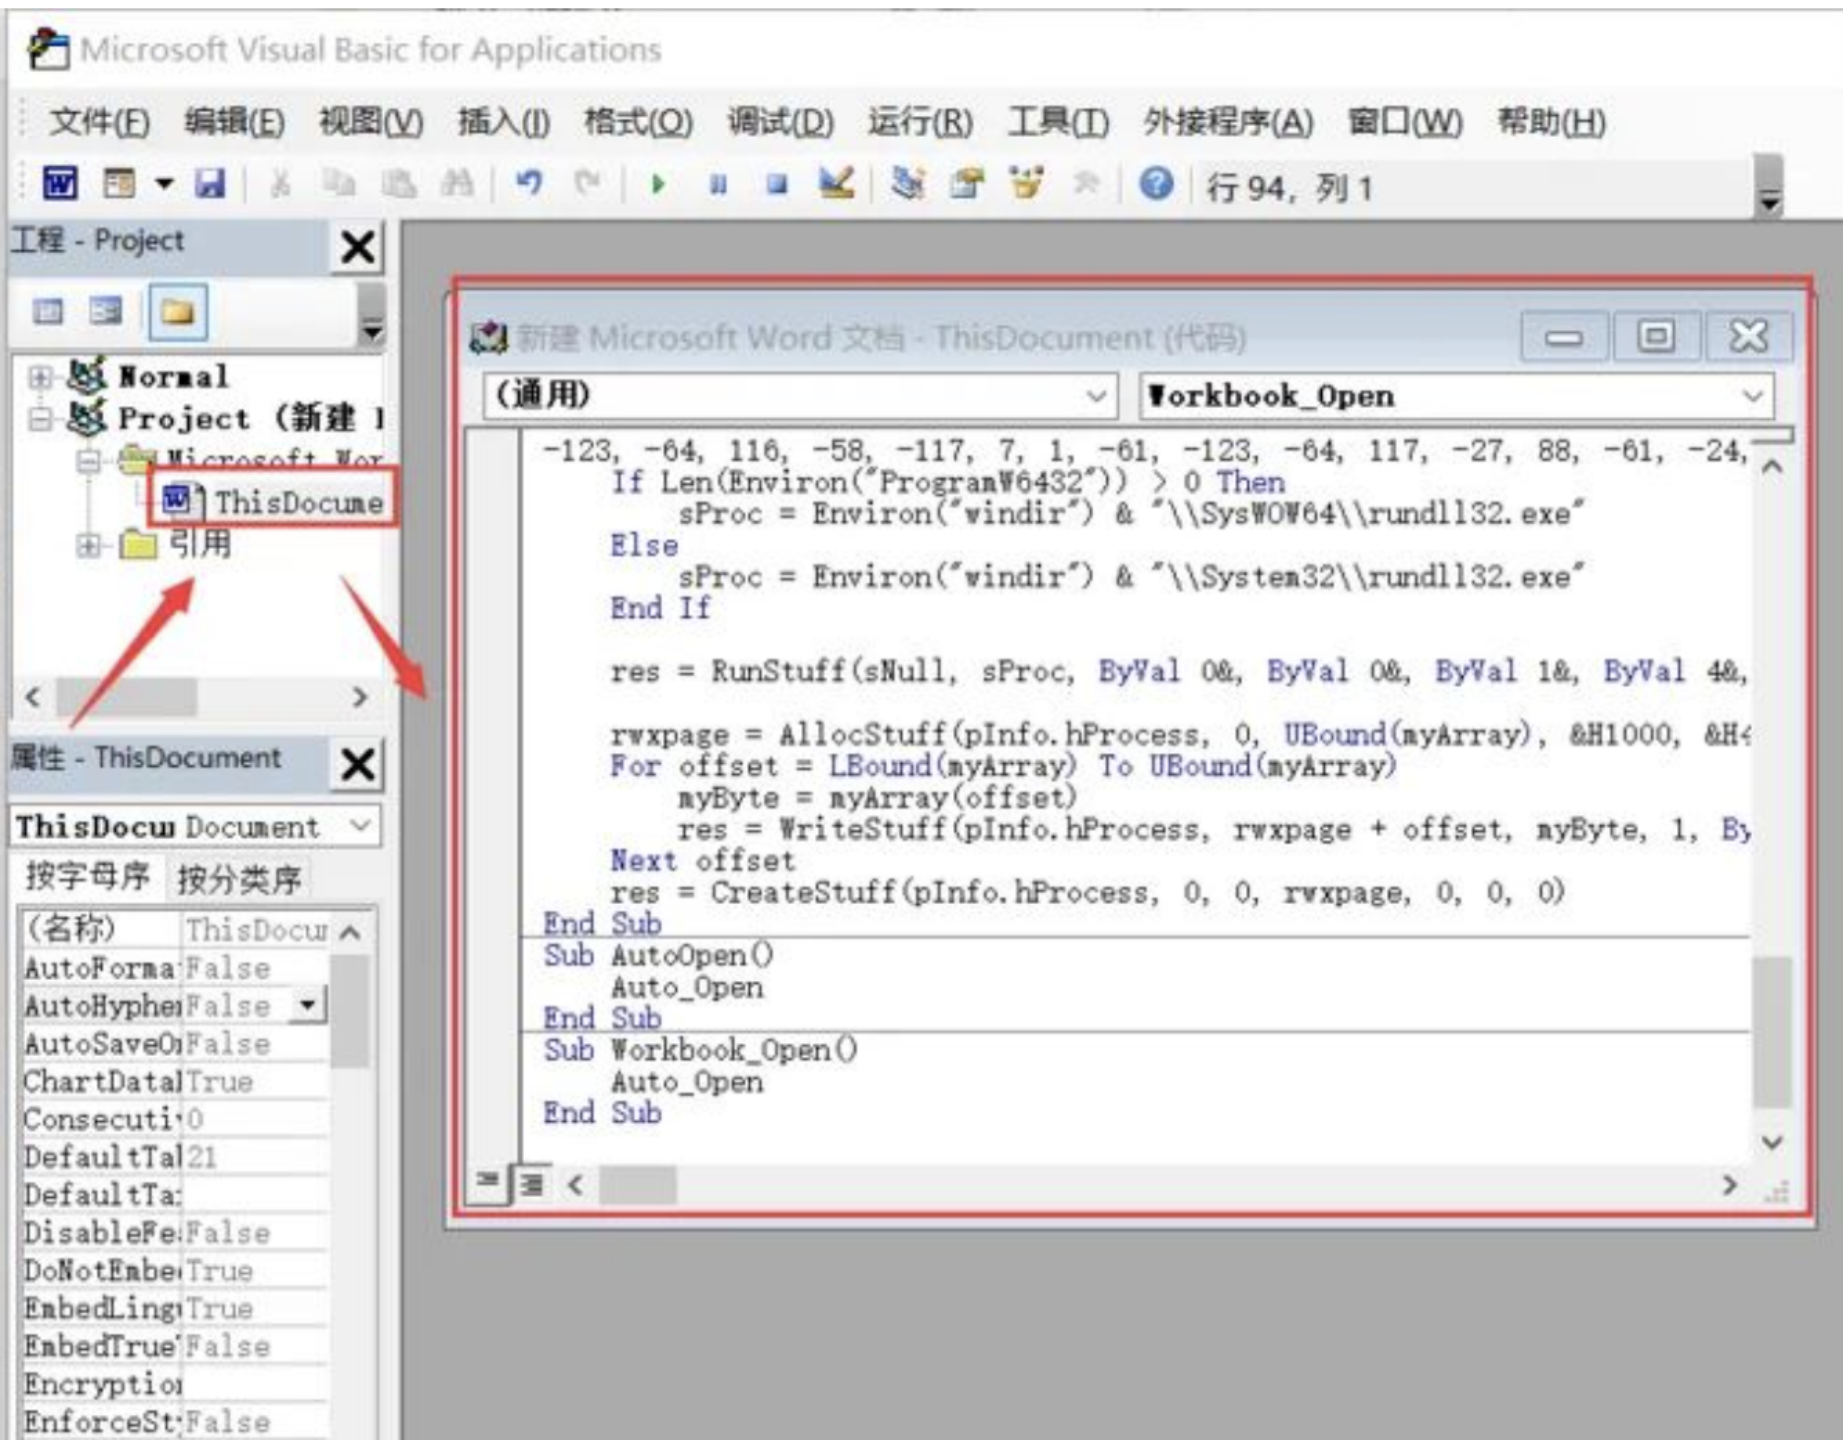Select the ChartData True property row
The width and height of the screenshot is (1843, 1440).
point(174,1081)
